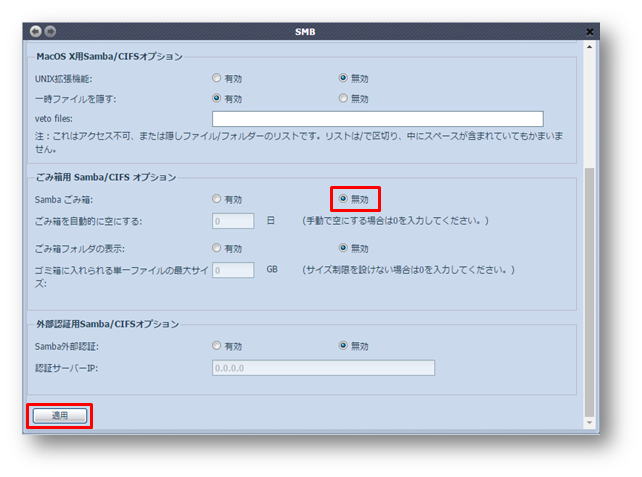Click the vertical scrollbar thumb
Viewport: 642px width, 477px height.
click(x=589, y=292)
